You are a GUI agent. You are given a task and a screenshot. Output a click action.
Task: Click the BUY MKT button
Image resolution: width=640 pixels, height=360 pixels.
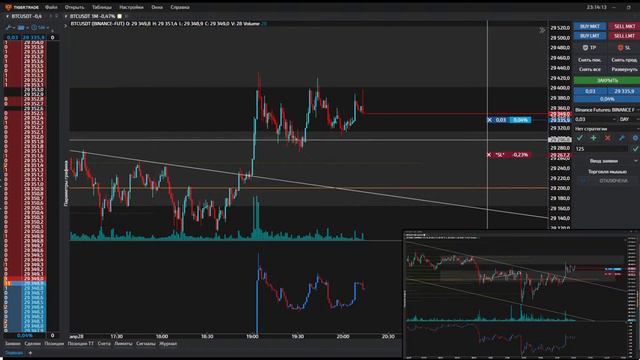click(590, 26)
